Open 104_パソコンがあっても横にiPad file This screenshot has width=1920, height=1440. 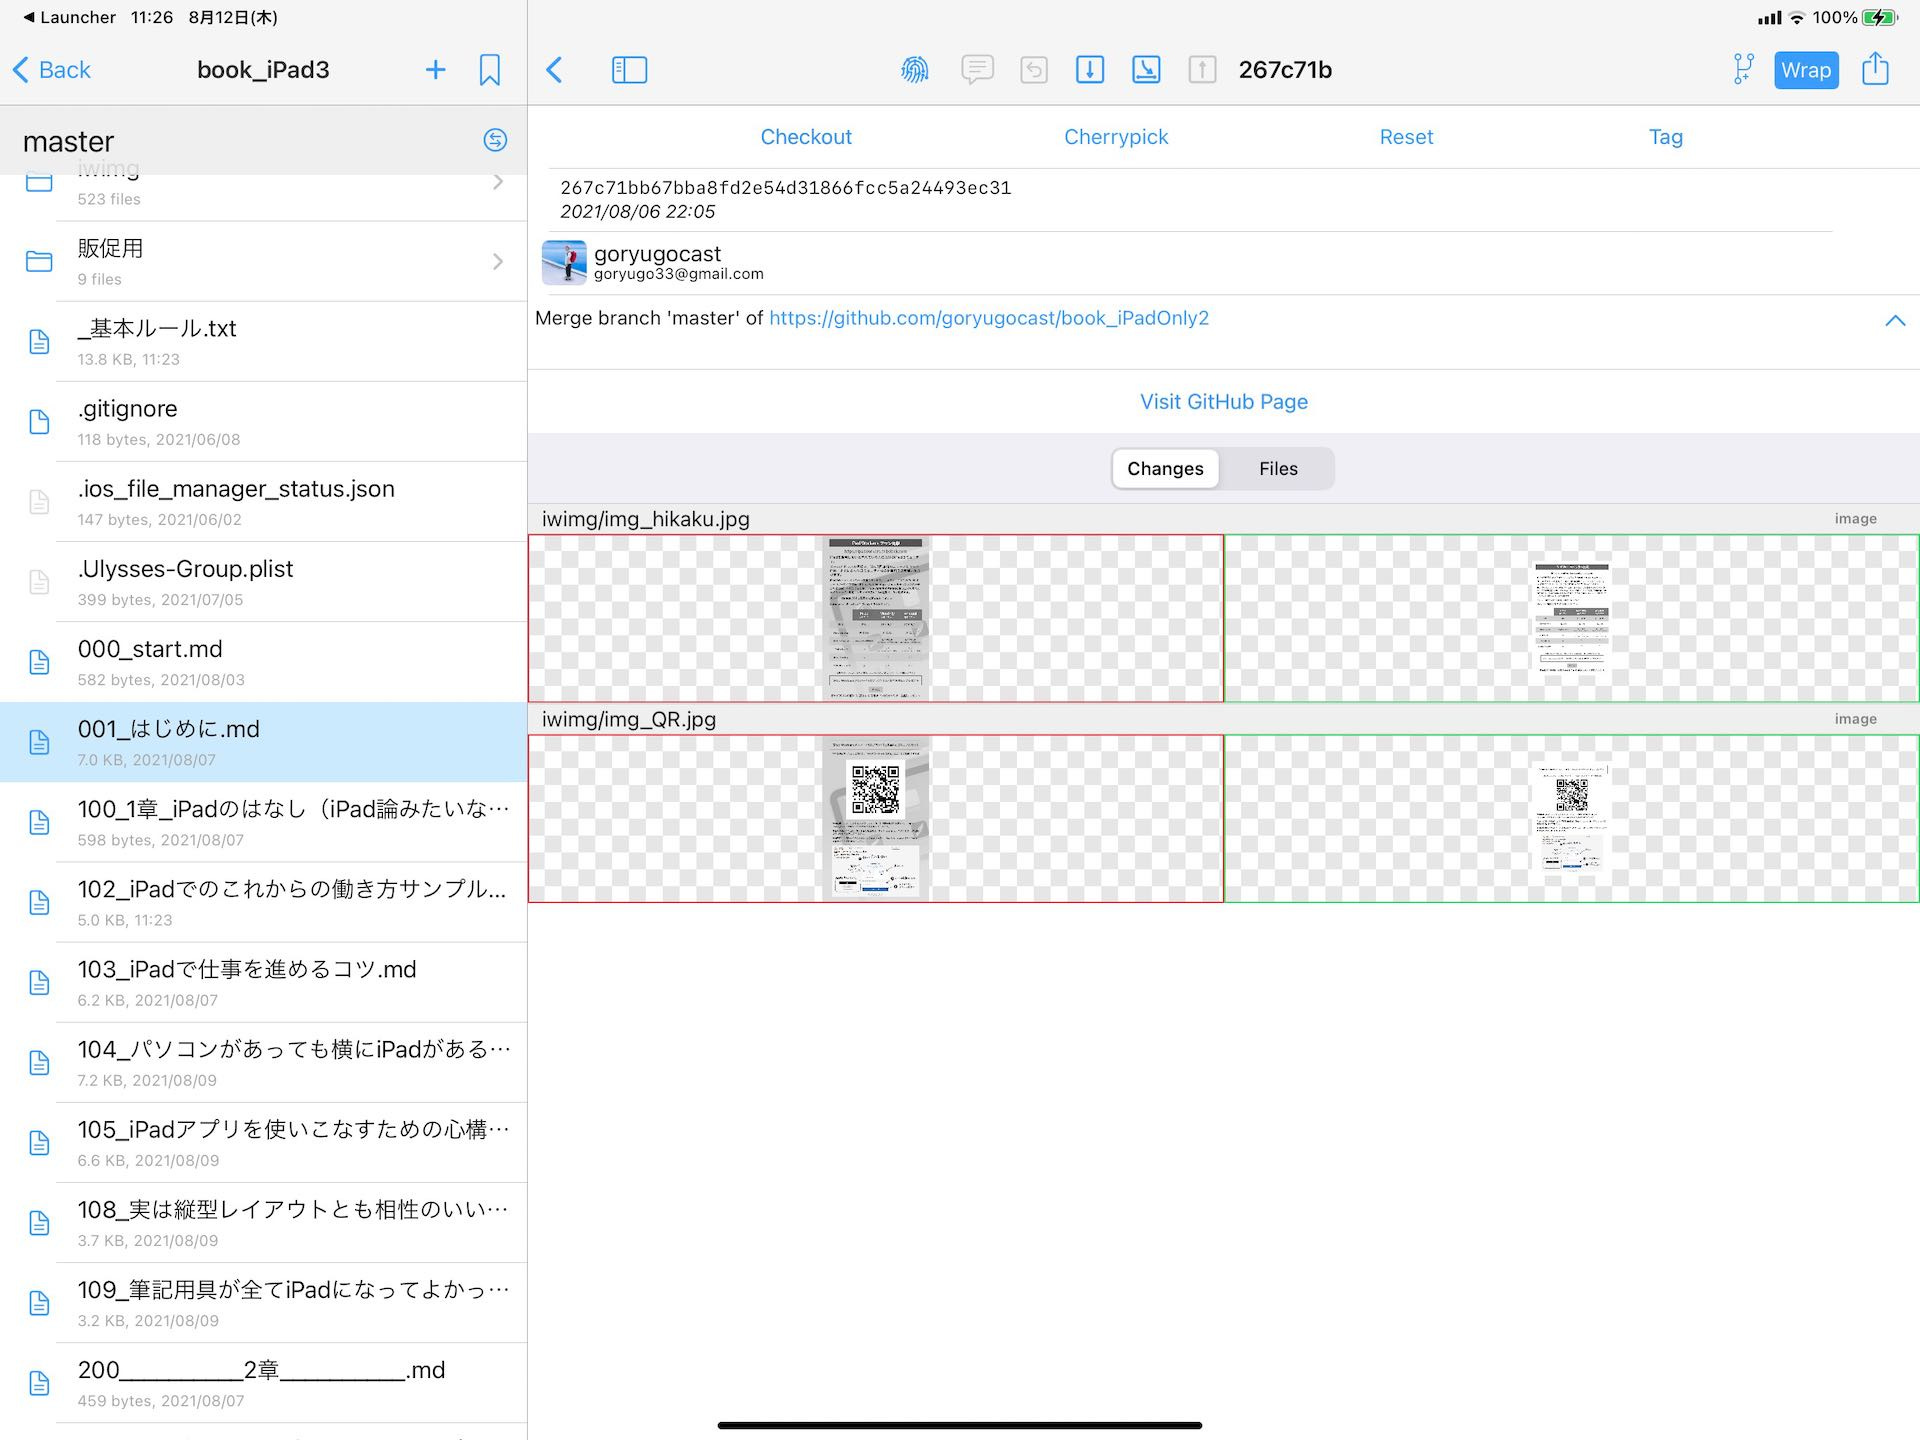264,1062
